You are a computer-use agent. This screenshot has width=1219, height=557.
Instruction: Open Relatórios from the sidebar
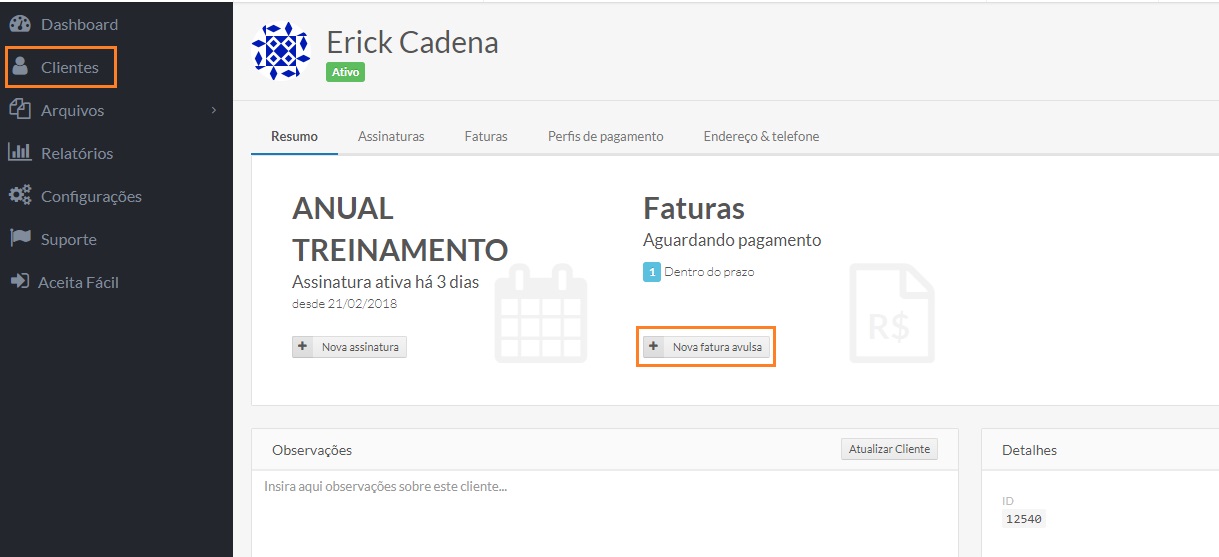point(76,153)
